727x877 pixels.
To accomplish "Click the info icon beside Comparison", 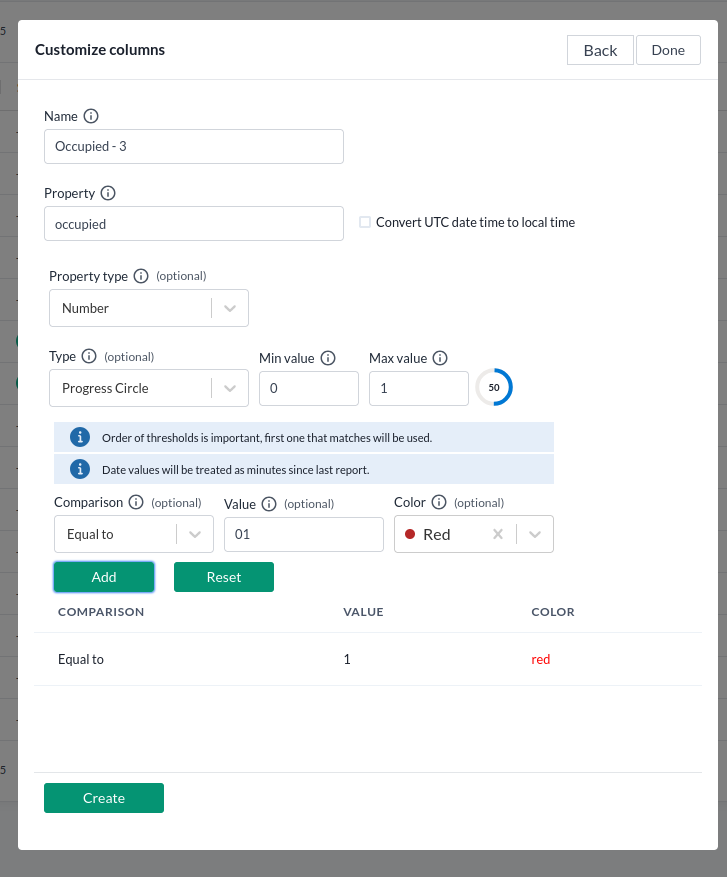I will tap(136, 503).
